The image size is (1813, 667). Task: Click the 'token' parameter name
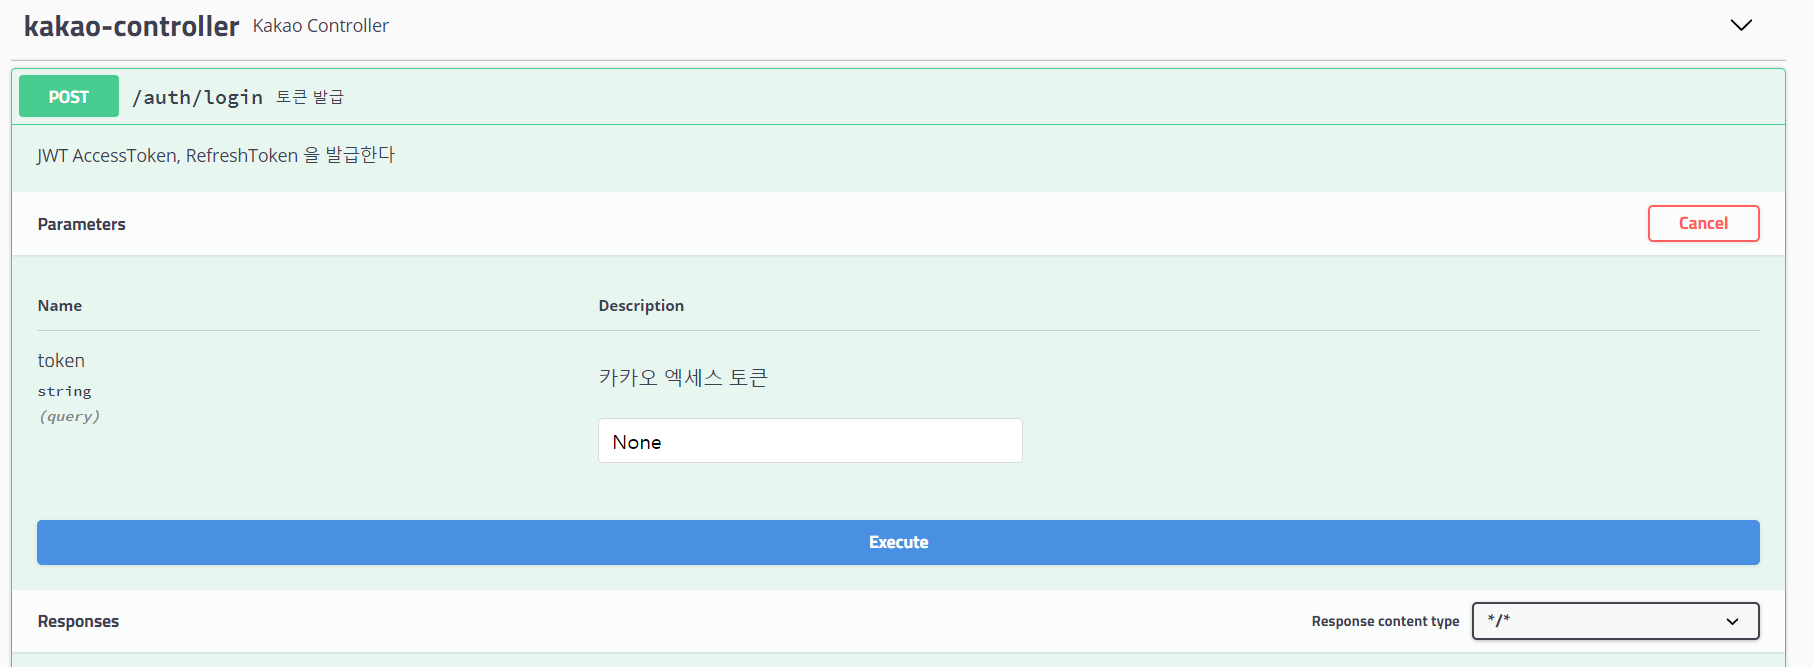[x=61, y=360]
